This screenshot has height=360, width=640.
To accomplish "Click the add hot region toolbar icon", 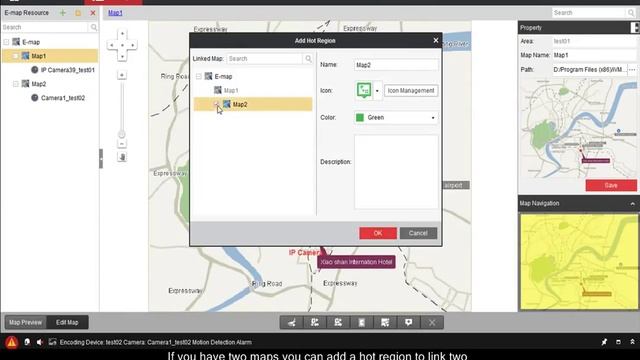I will [x=385, y=322].
